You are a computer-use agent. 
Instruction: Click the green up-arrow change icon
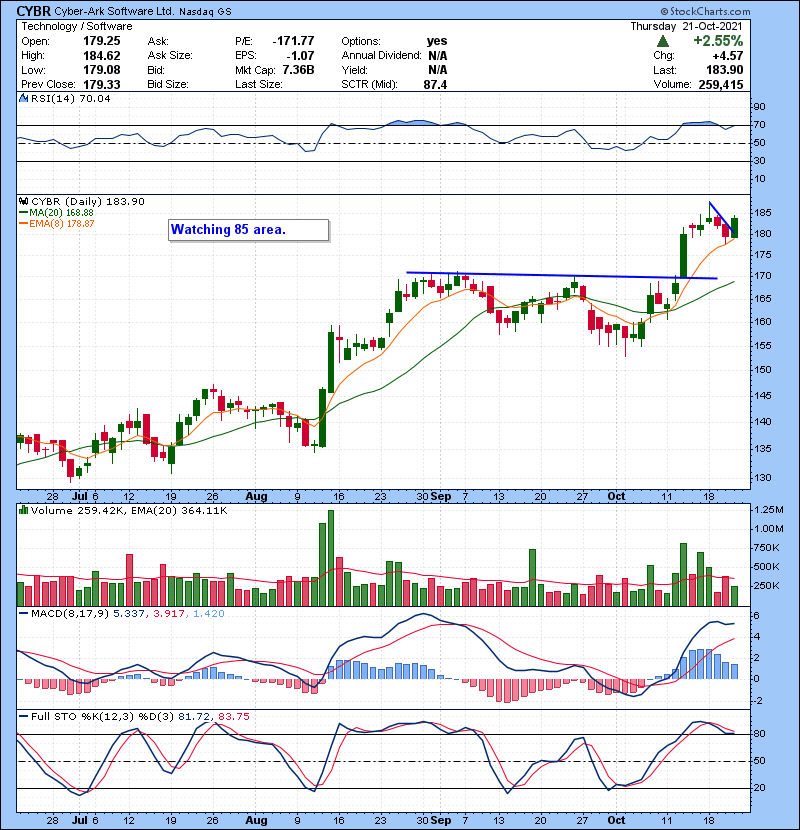tap(662, 41)
